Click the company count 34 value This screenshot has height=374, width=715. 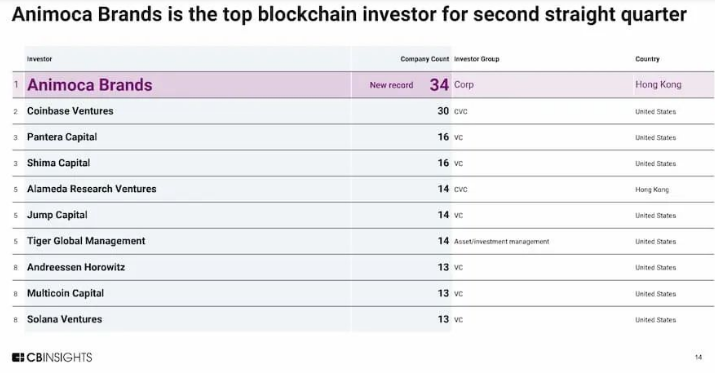[x=439, y=85]
